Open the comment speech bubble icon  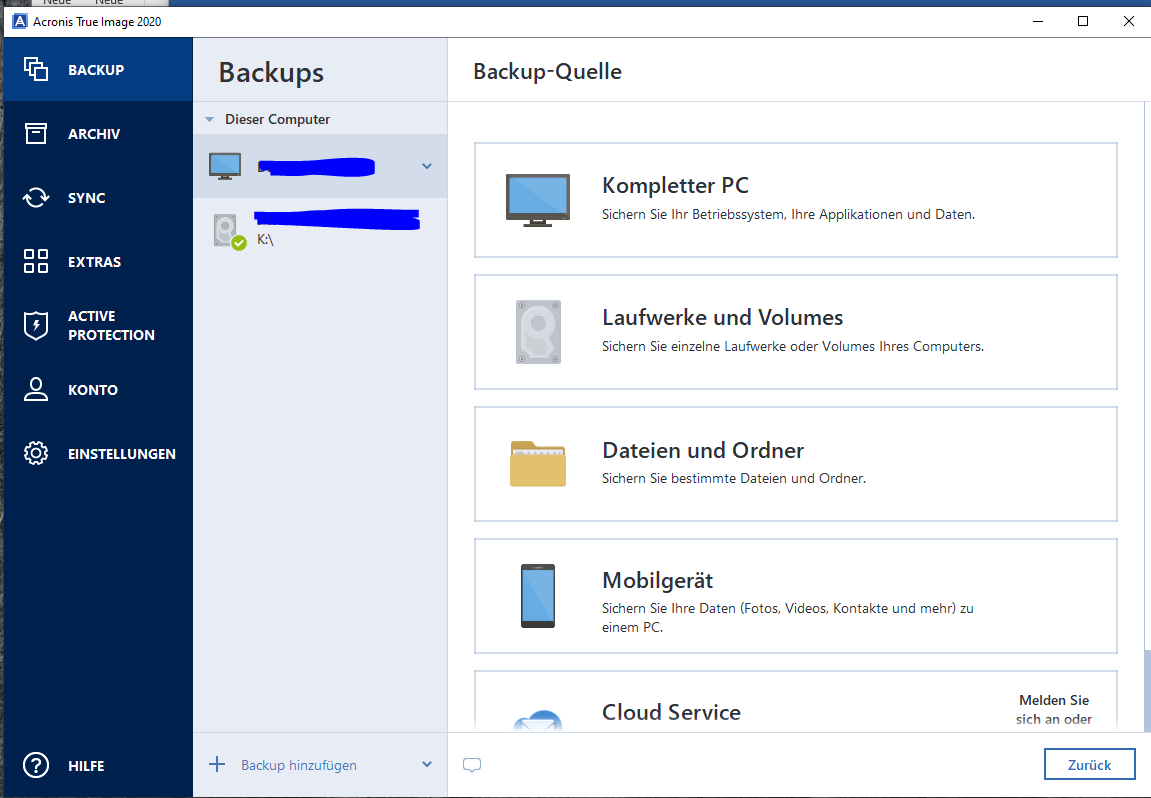pyautogui.click(x=472, y=765)
